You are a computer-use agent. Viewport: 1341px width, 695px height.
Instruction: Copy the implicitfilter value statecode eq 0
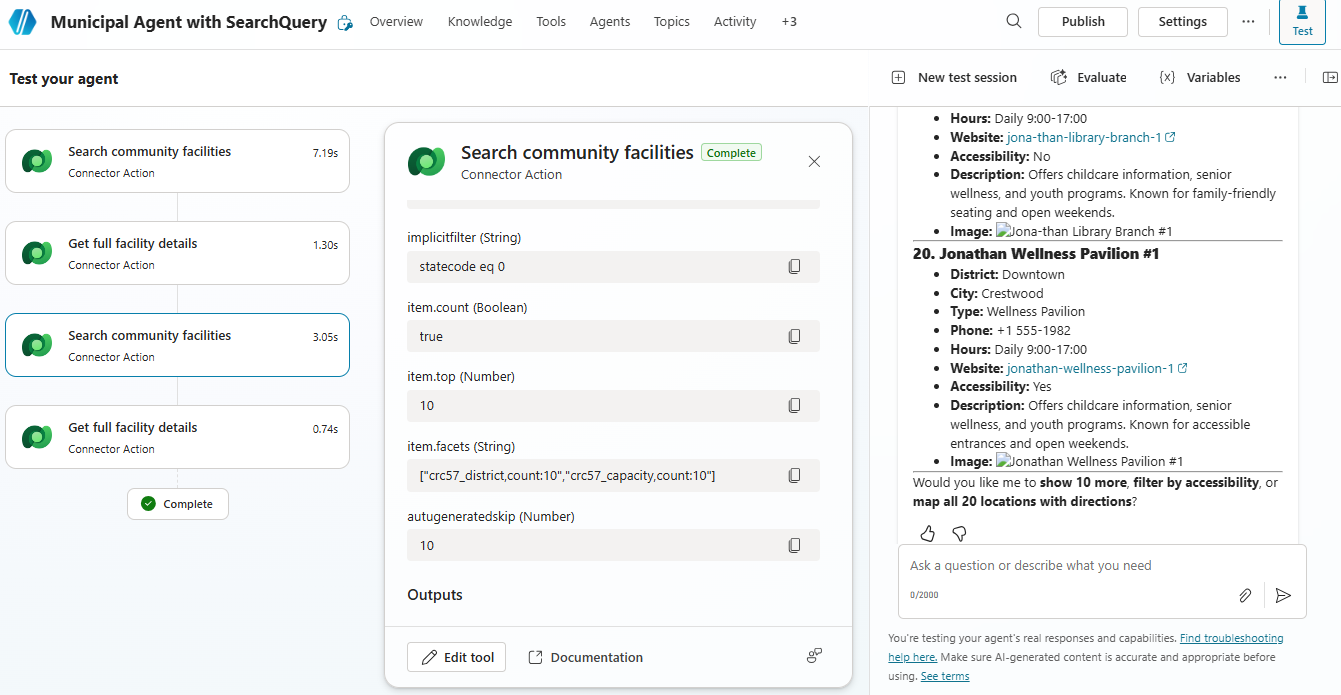coord(794,267)
